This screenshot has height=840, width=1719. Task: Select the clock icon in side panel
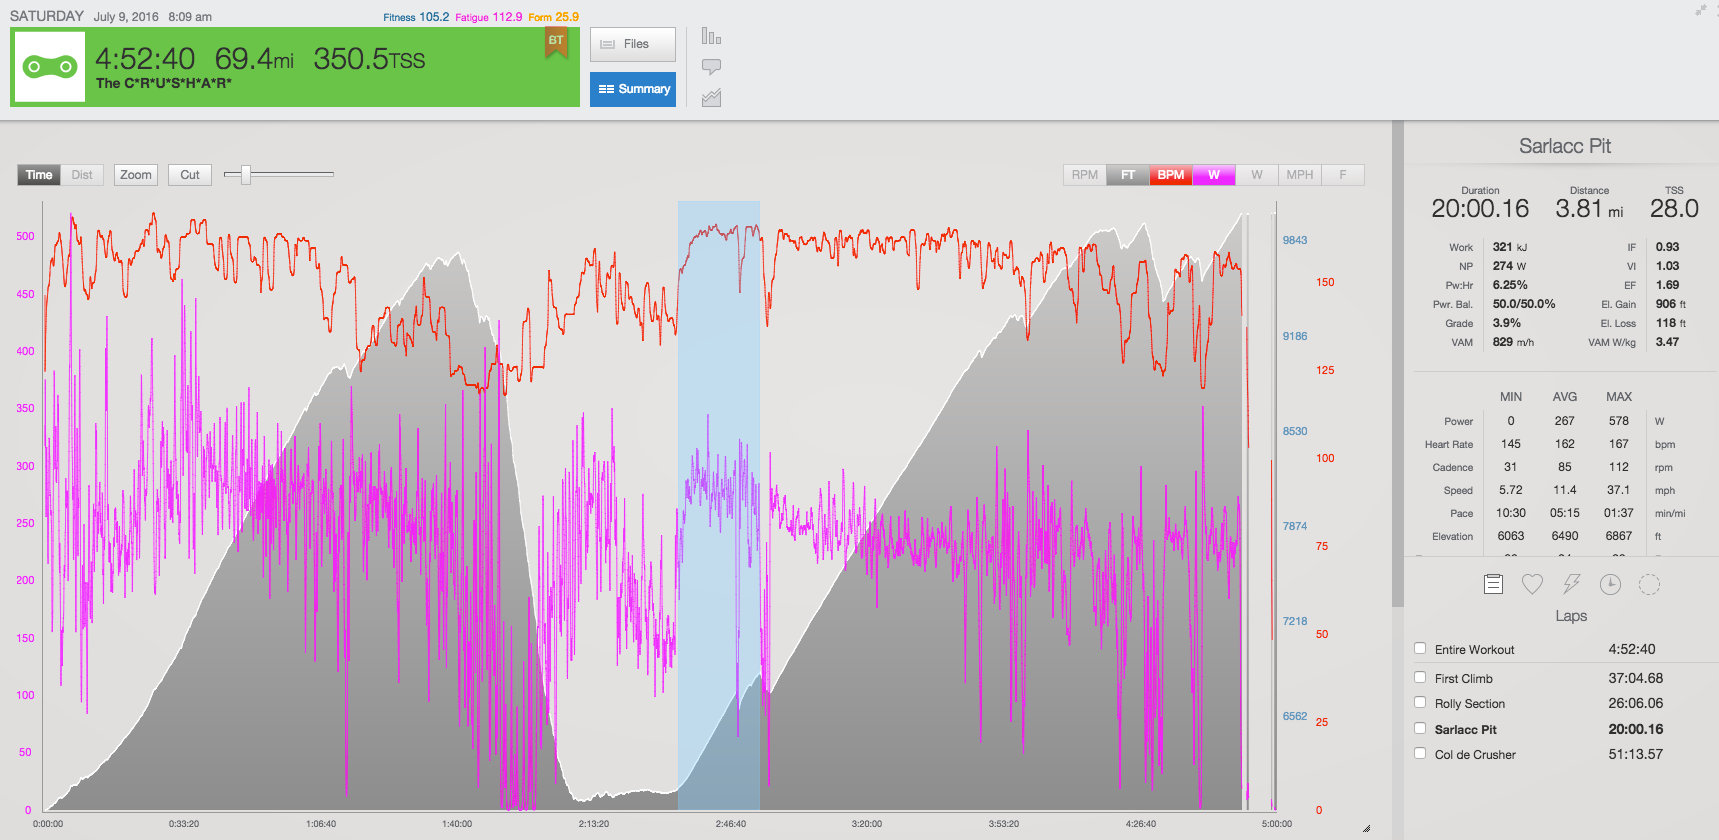coord(1610,584)
